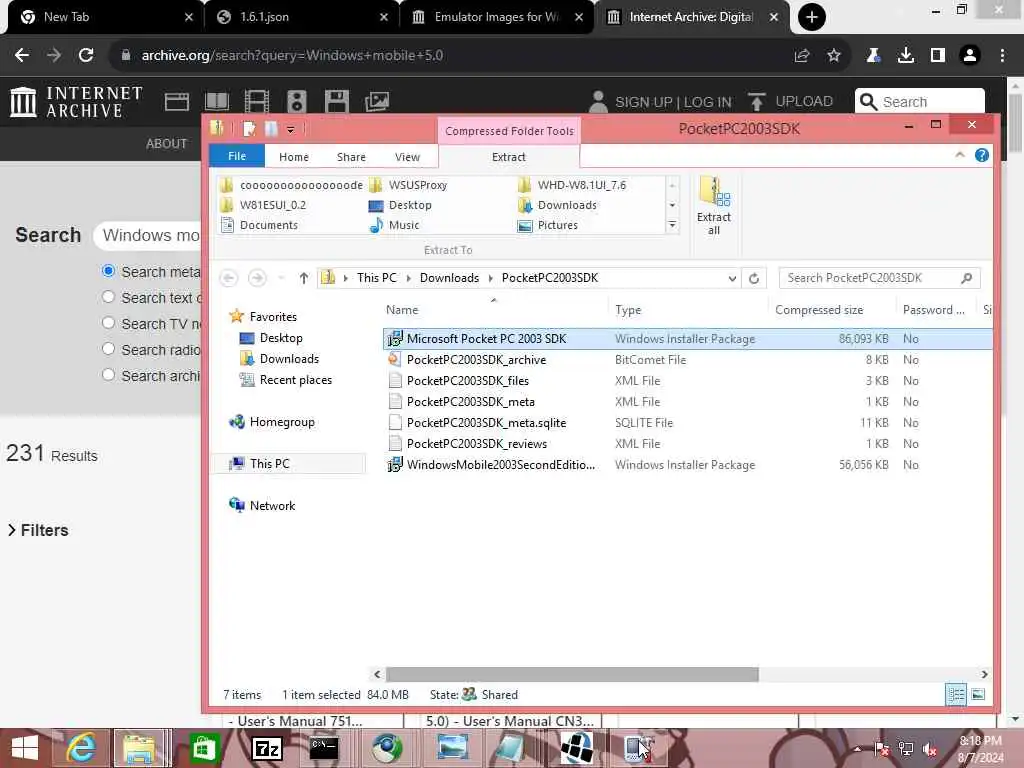Click Internet Archive video film icon

[x=257, y=102]
